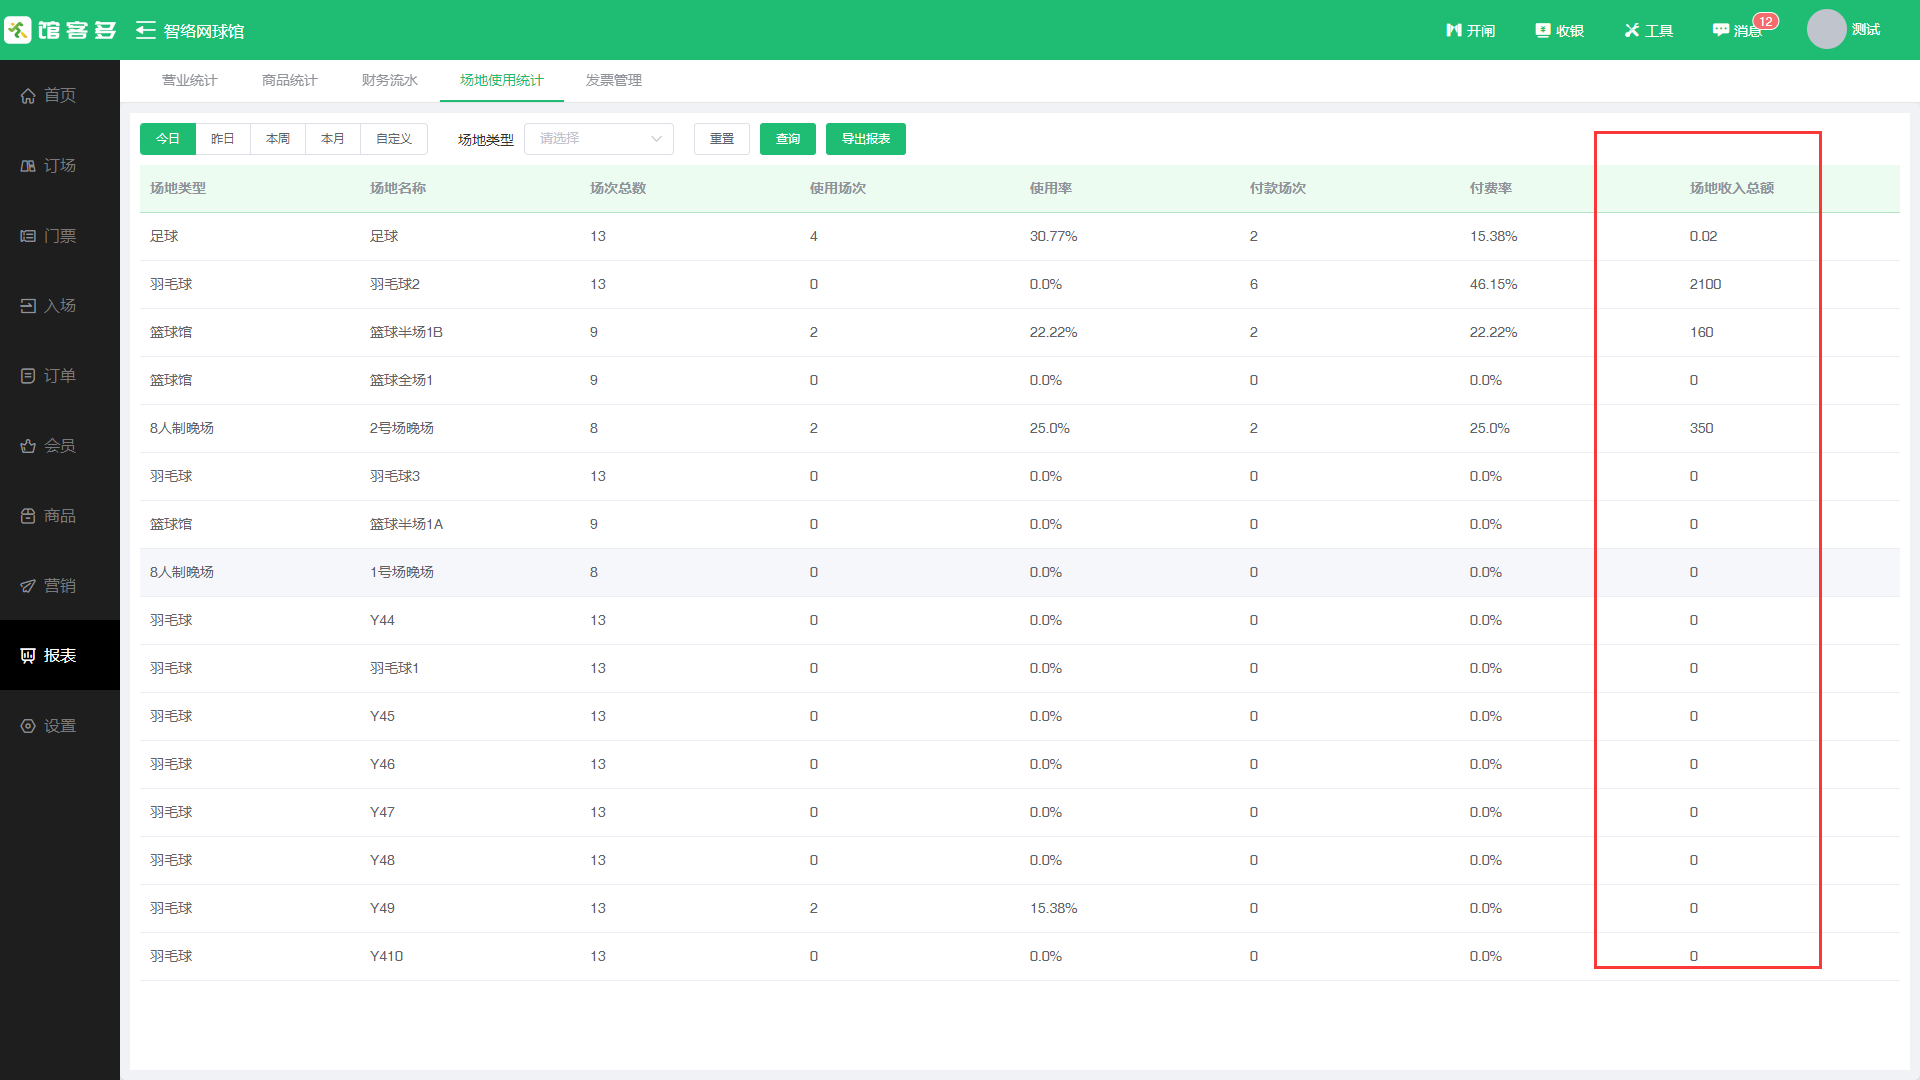Screen dimensions: 1920x1080
Task: Open the 消息 messages icon with badge
Action: (1721, 31)
